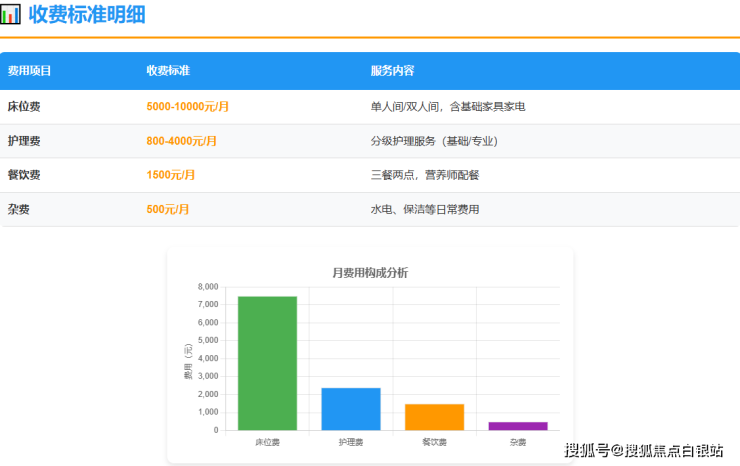Click the orange 餐饮费 bar in chart
The width and height of the screenshot is (740, 466).
point(434,417)
